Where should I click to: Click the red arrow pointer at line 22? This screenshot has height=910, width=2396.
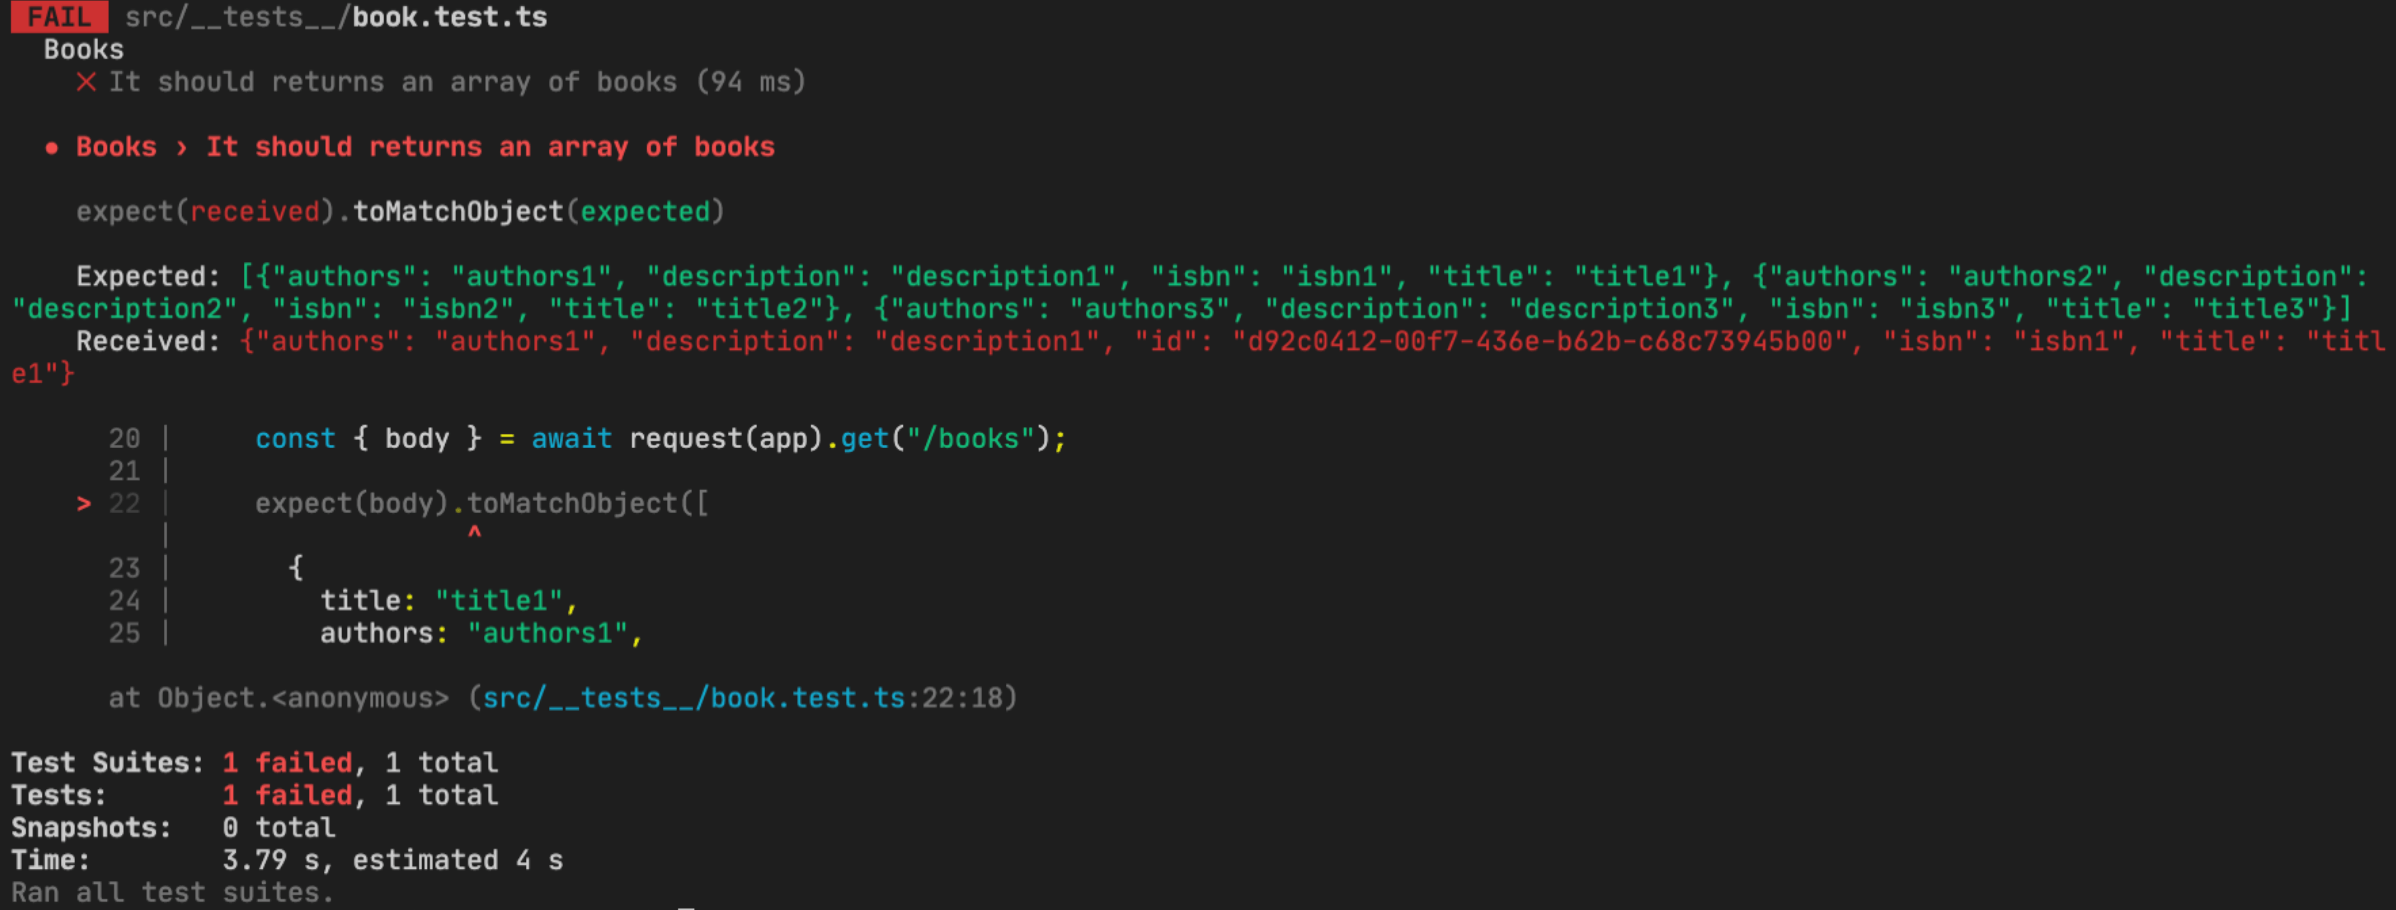tap(84, 504)
